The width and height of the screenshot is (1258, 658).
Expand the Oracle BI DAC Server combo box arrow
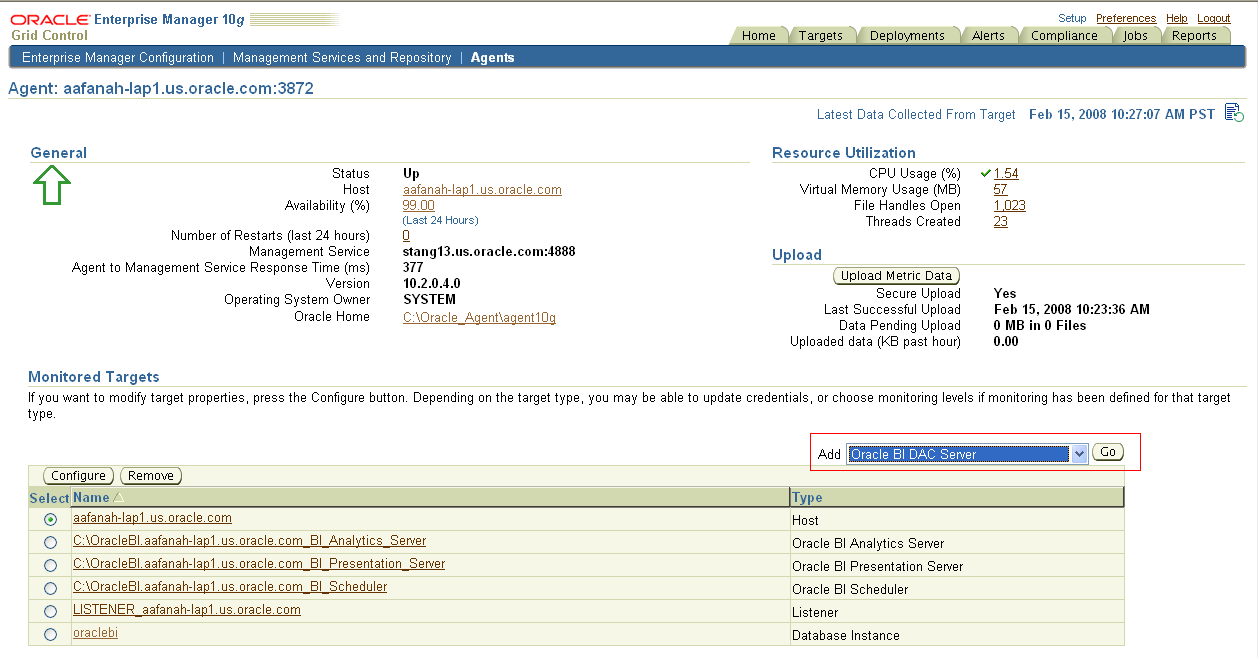click(1078, 453)
